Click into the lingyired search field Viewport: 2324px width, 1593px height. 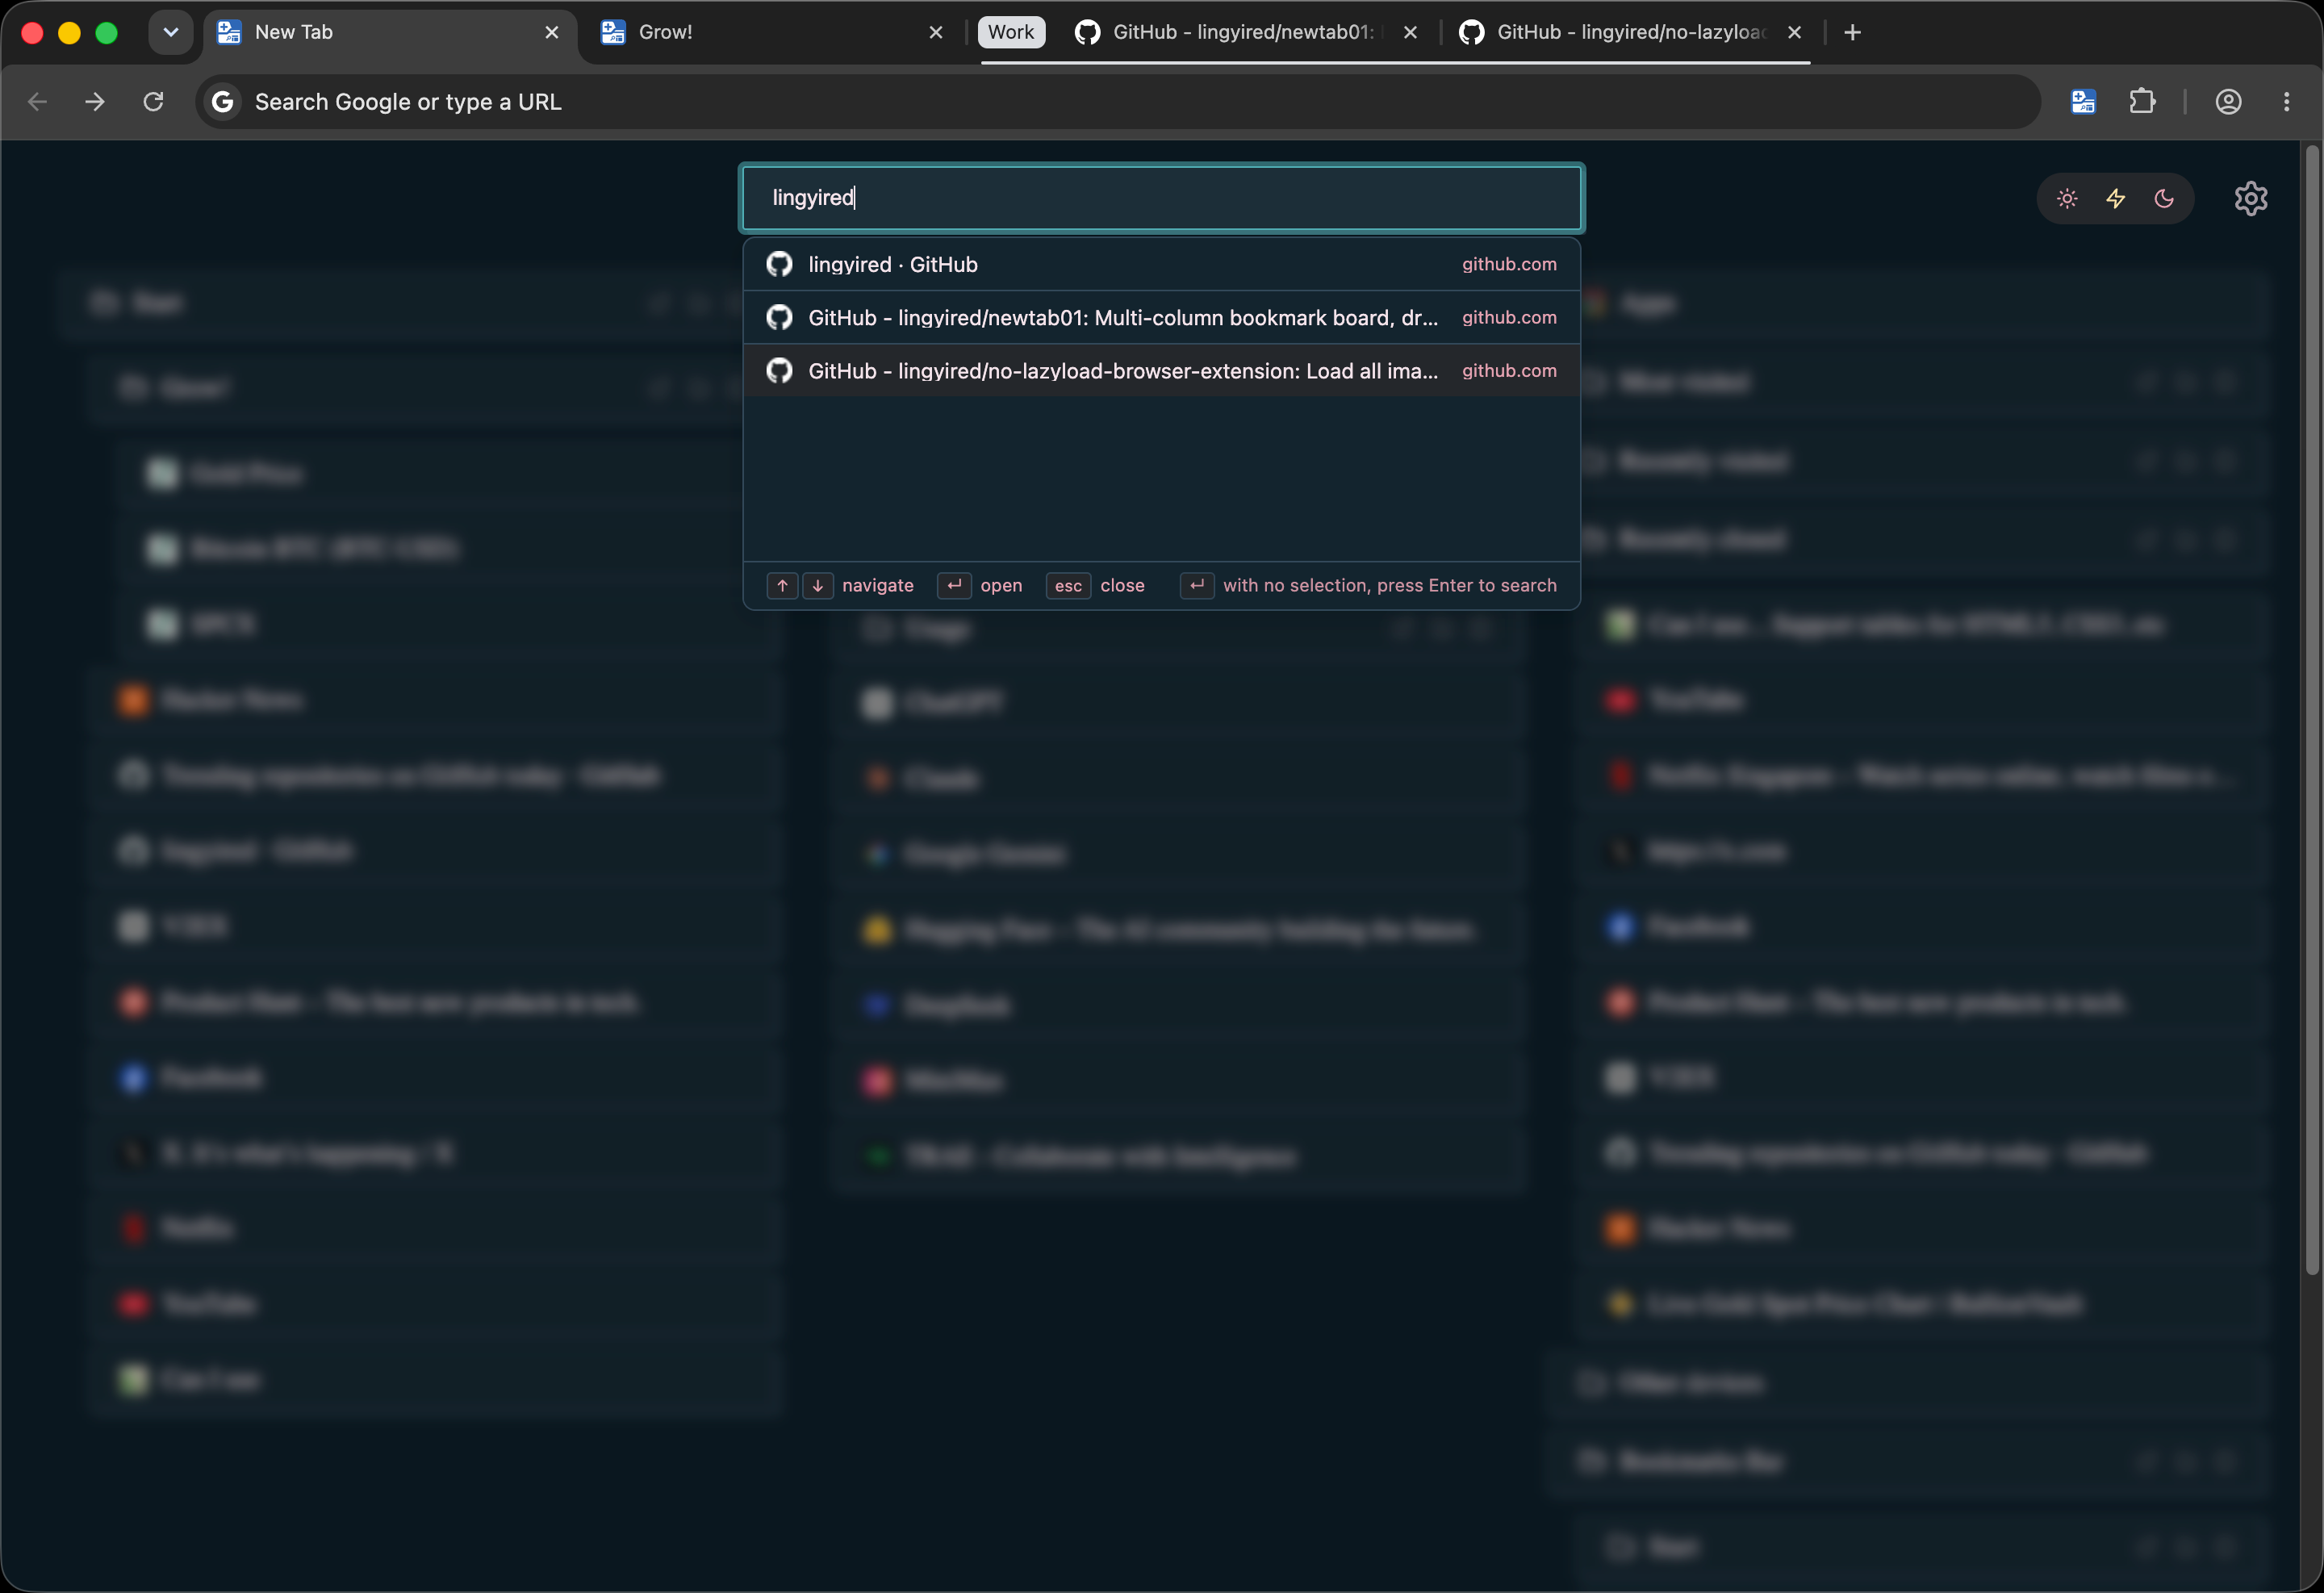click(x=1162, y=198)
